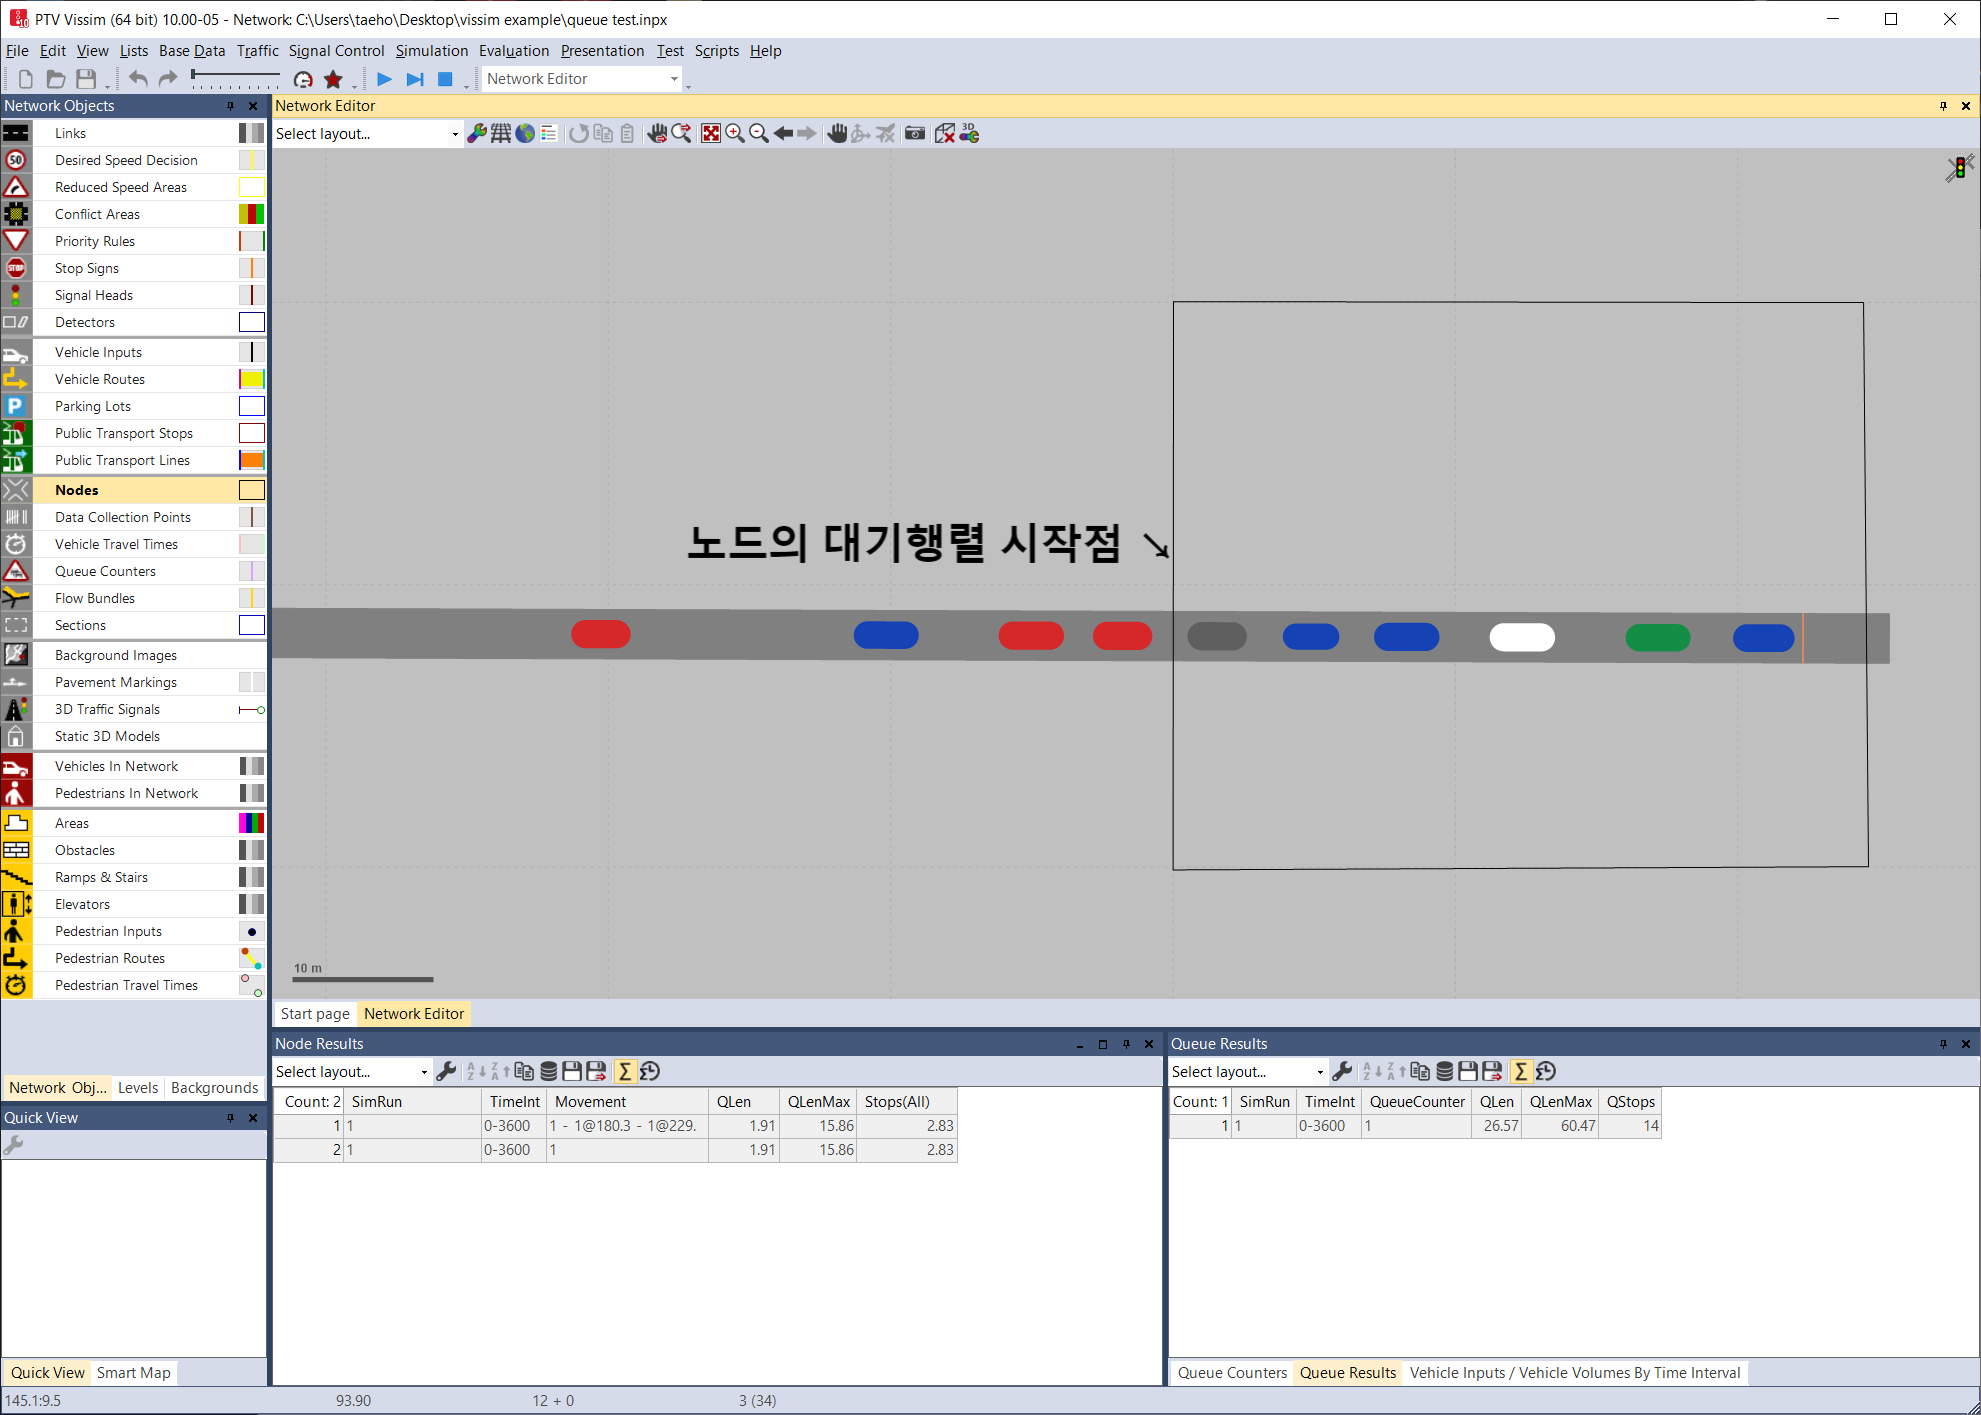This screenshot has width=1981, height=1415.
Task: Stop the simulation
Action: (445, 79)
